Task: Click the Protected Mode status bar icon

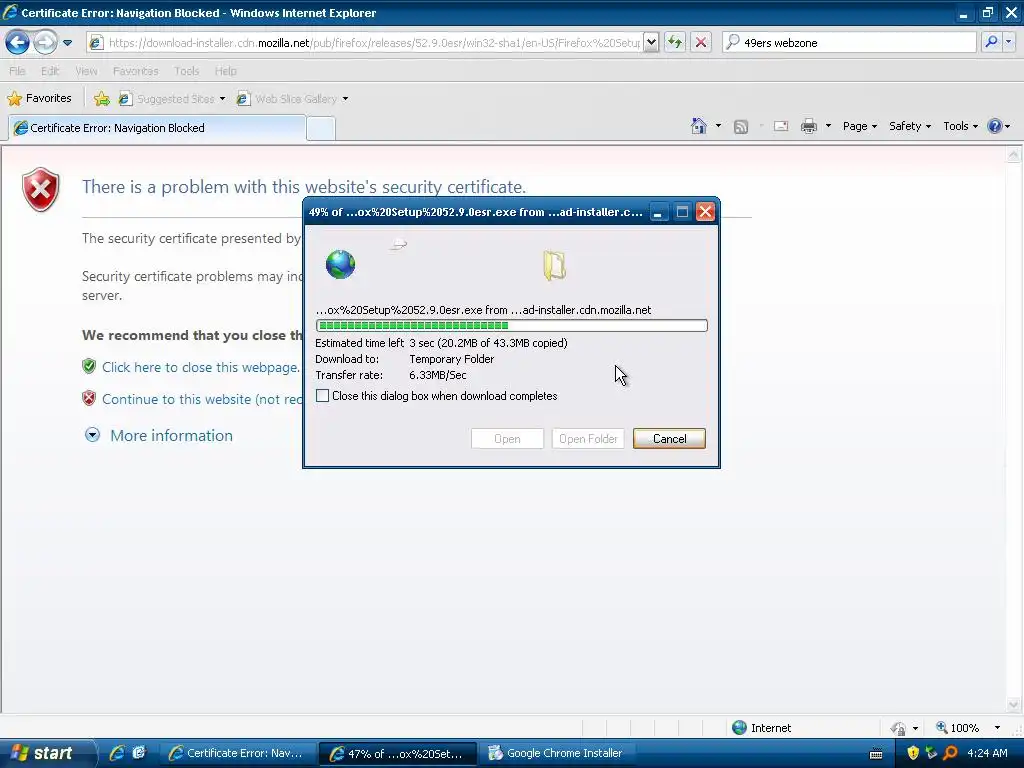Action: click(x=898, y=728)
